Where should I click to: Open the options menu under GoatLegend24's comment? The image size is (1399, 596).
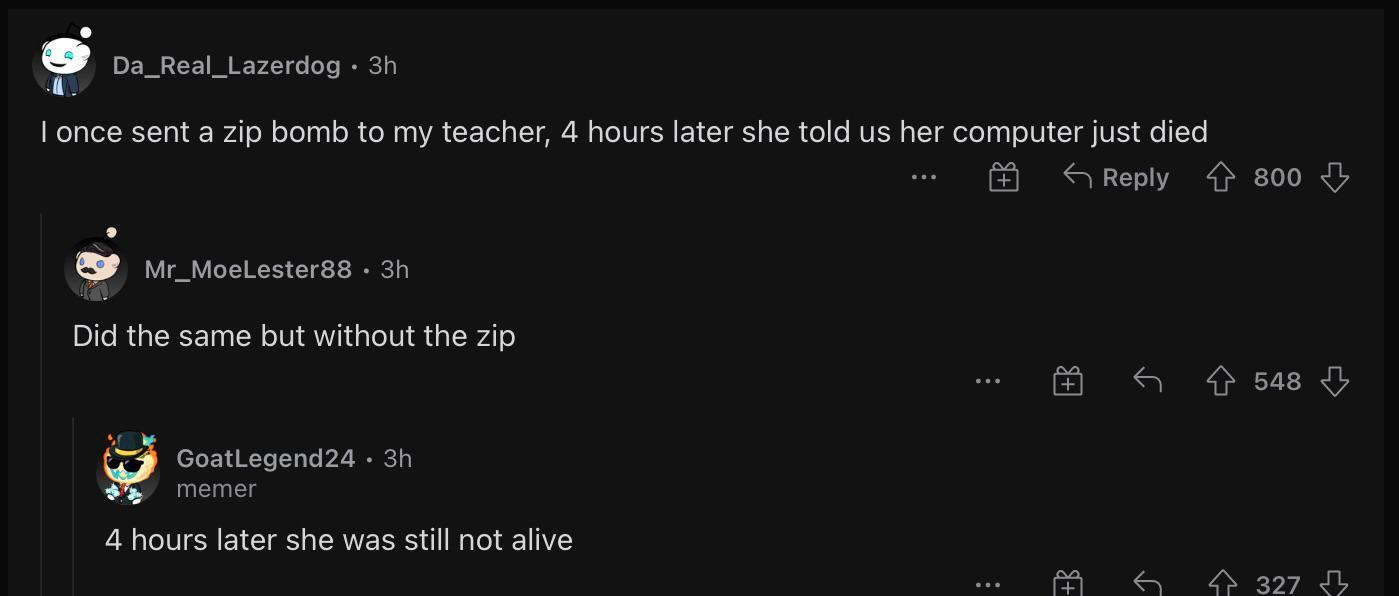pos(988,582)
